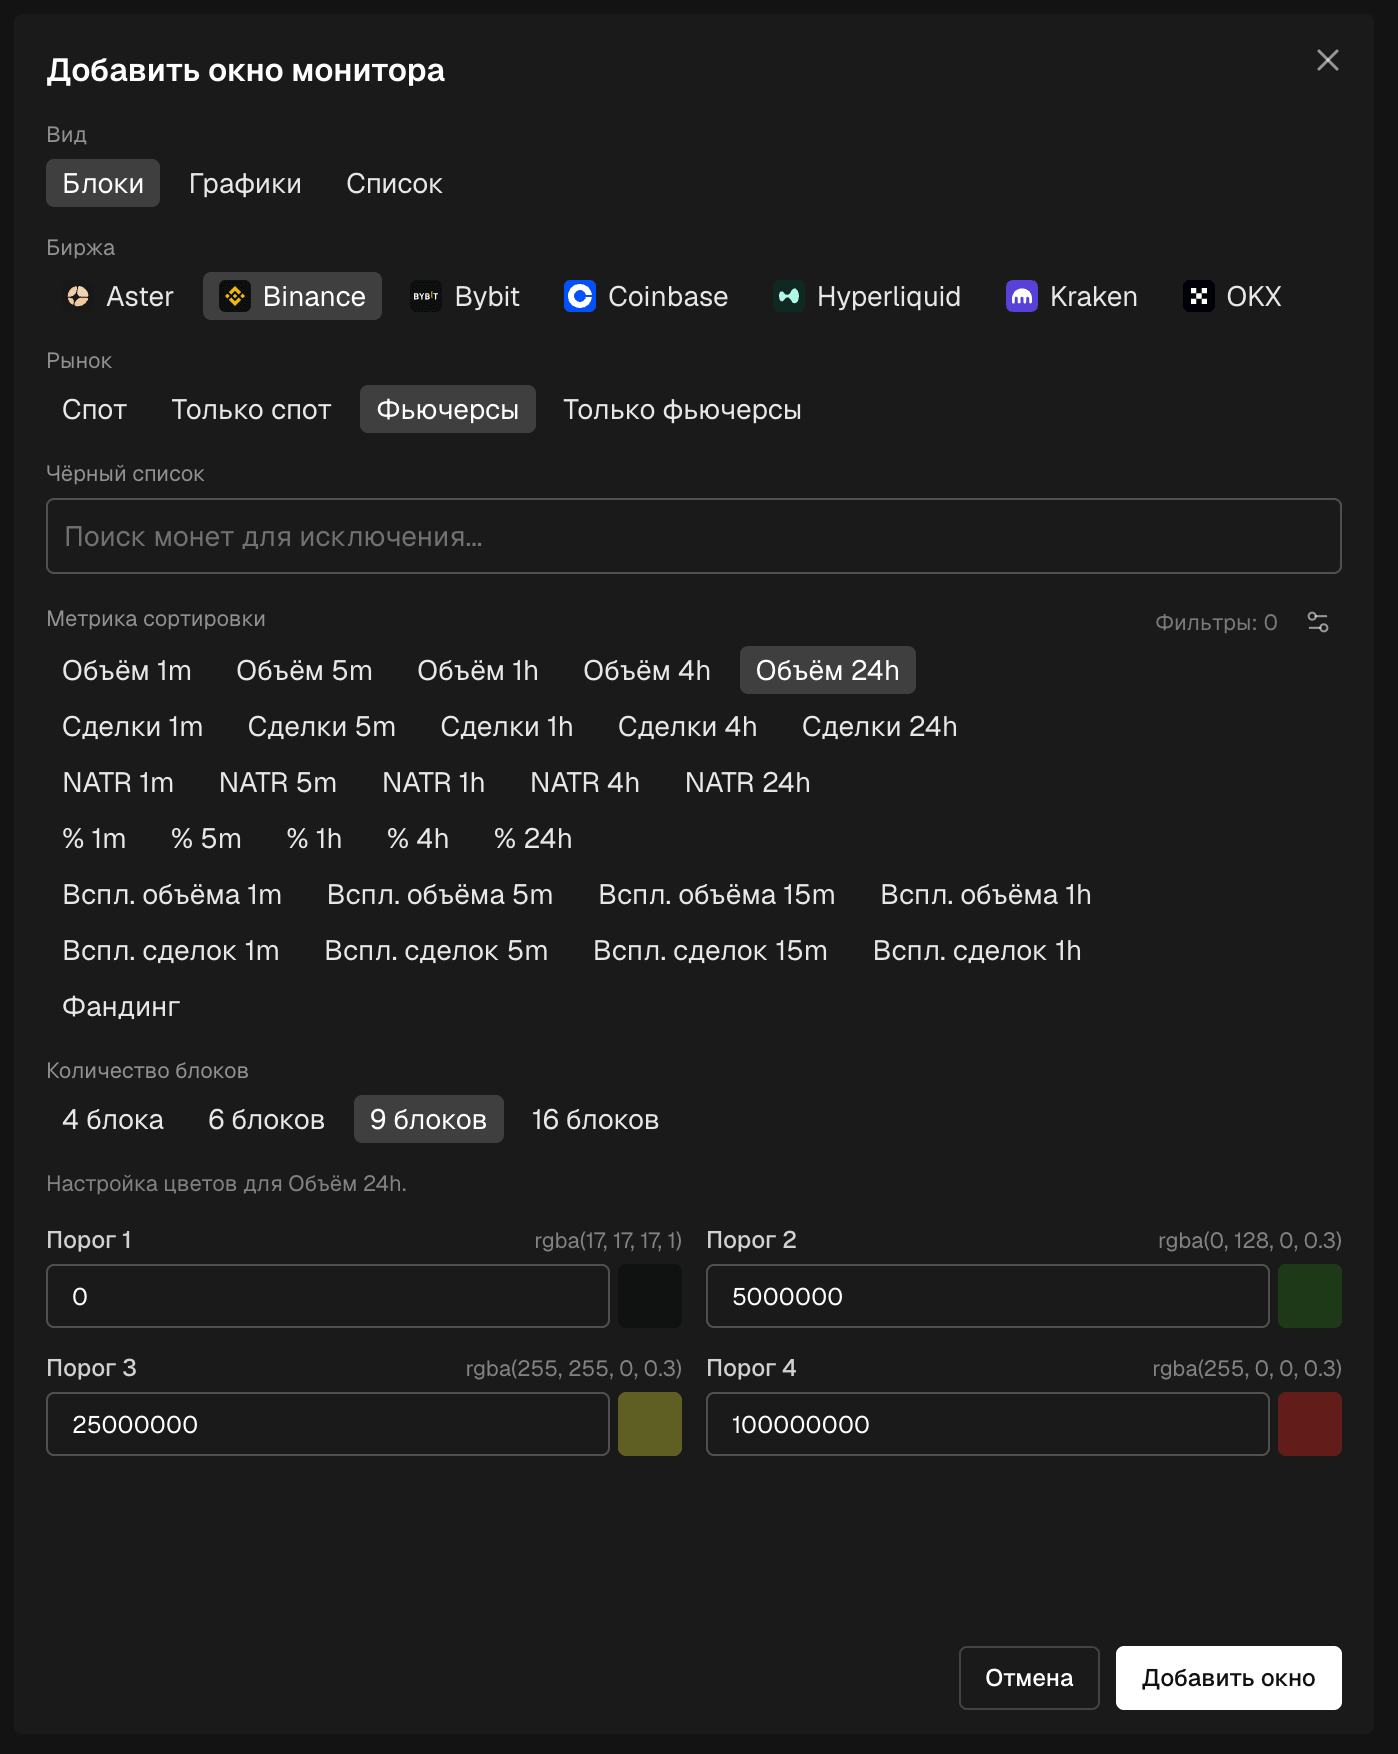
Task: Sort by Фандинг metric
Action: click(121, 1007)
